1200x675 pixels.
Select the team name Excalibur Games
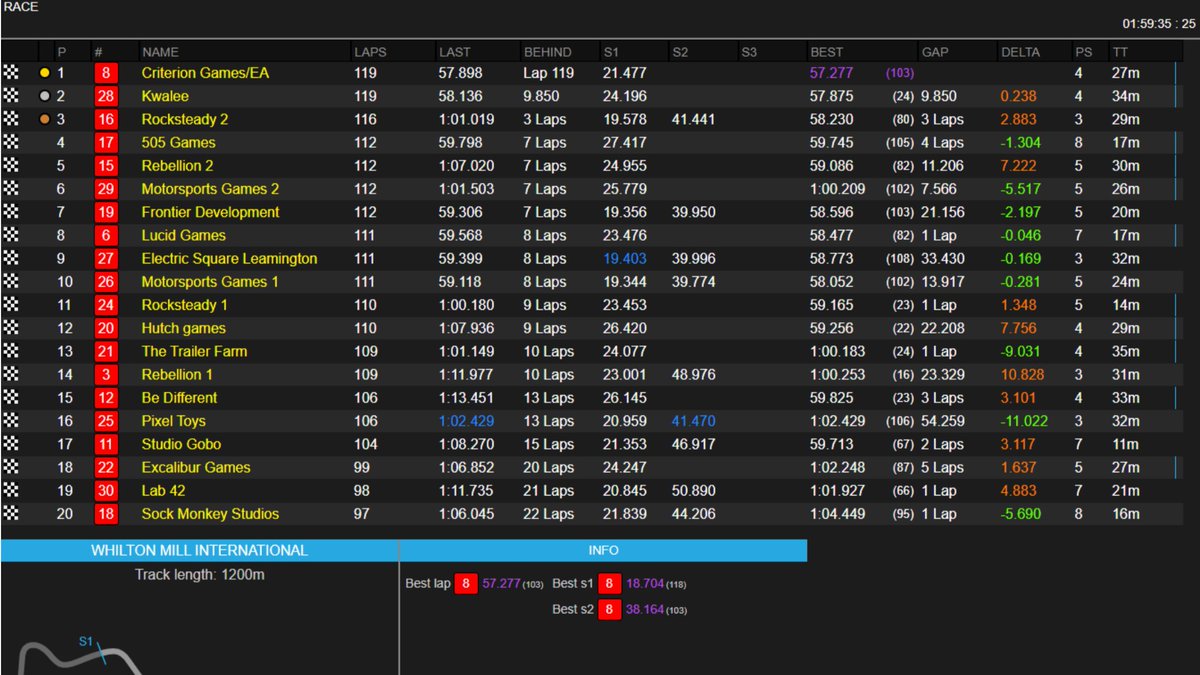click(x=196, y=467)
